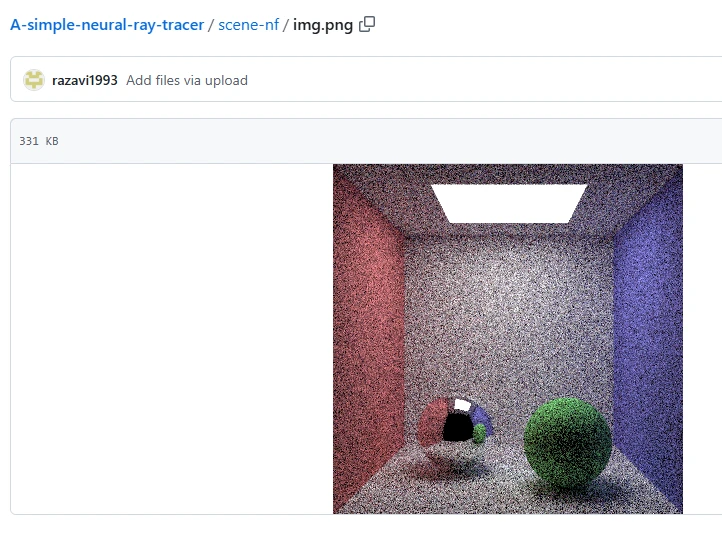Open the razavi1993 avatar image

point(34,80)
